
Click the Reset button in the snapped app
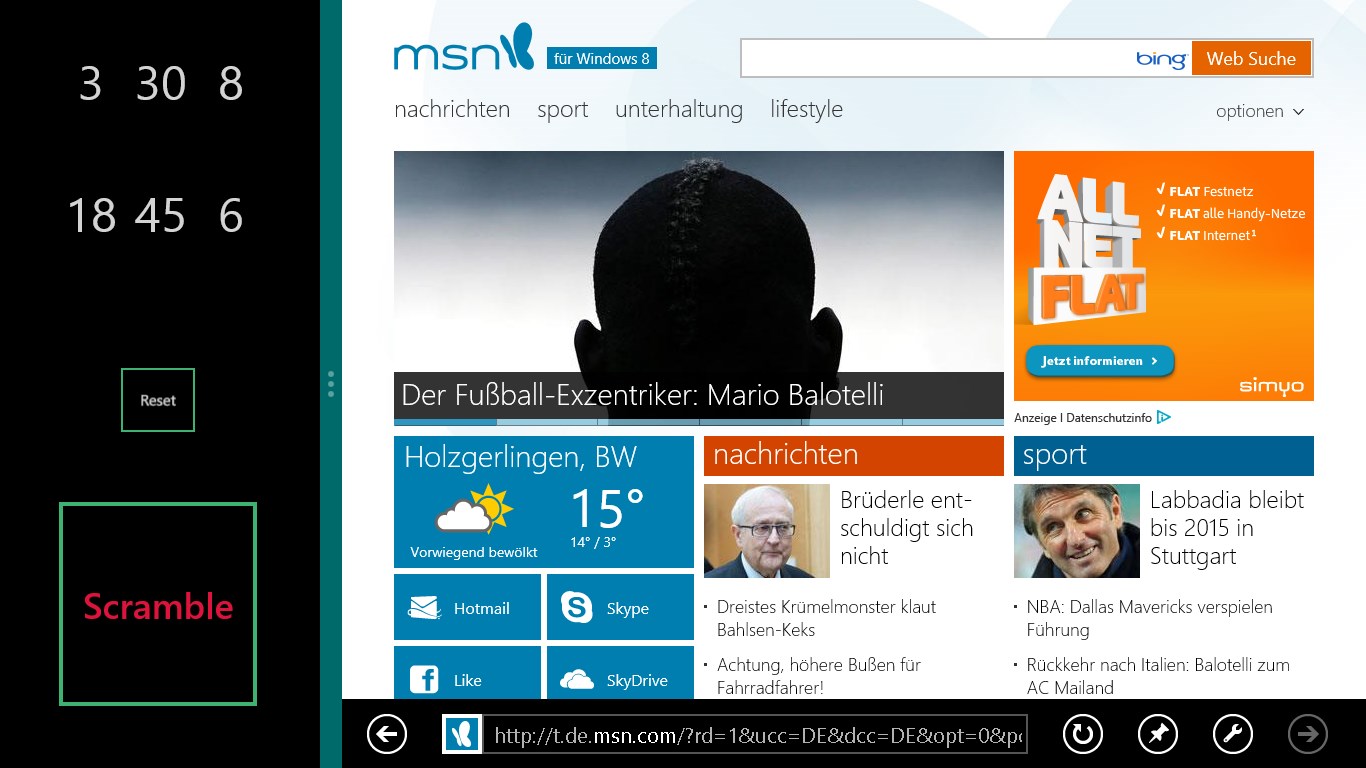(158, 400)
